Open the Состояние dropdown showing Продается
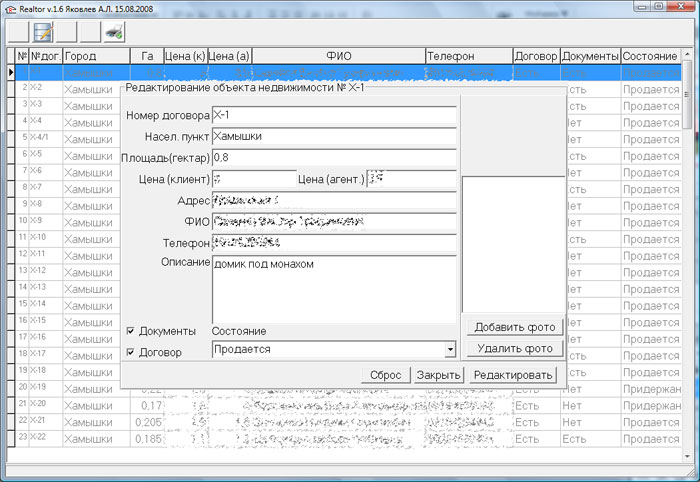Screen dimensions: 700x482 tap(334, 349)
